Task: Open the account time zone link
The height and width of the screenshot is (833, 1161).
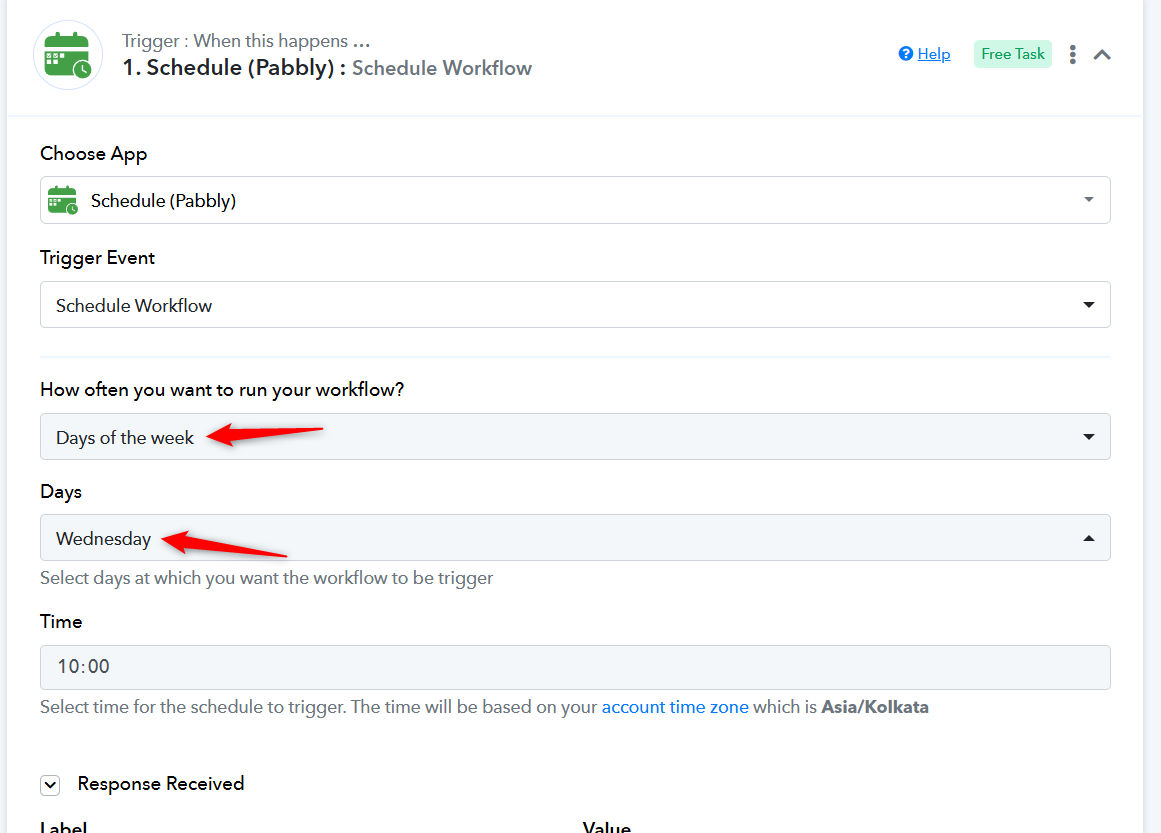Action: click(x=675, y=707)
